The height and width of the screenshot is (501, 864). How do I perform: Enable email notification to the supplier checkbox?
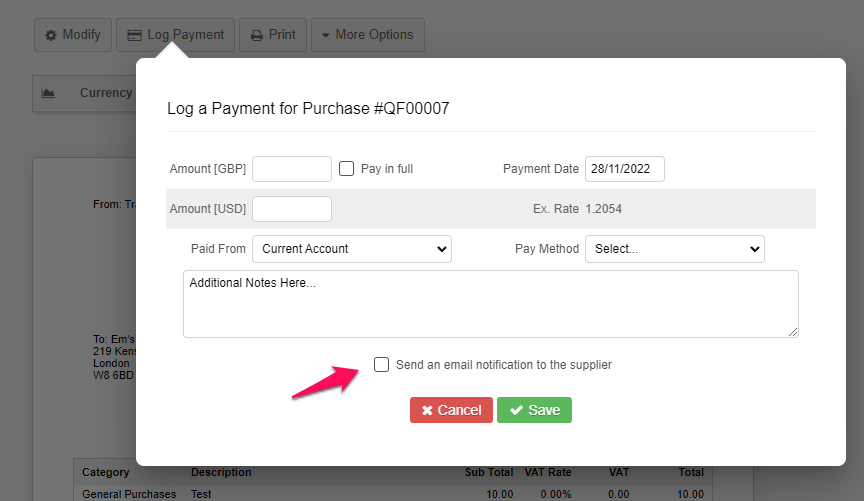coord(381,364)
